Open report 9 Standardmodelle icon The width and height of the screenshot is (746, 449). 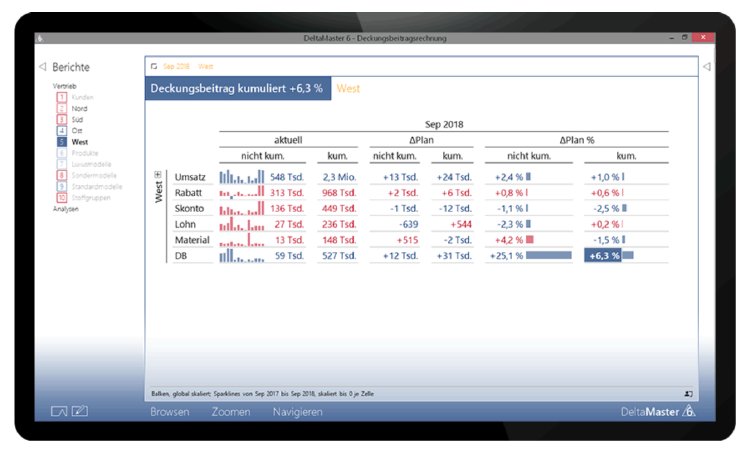tap(62, 186)
